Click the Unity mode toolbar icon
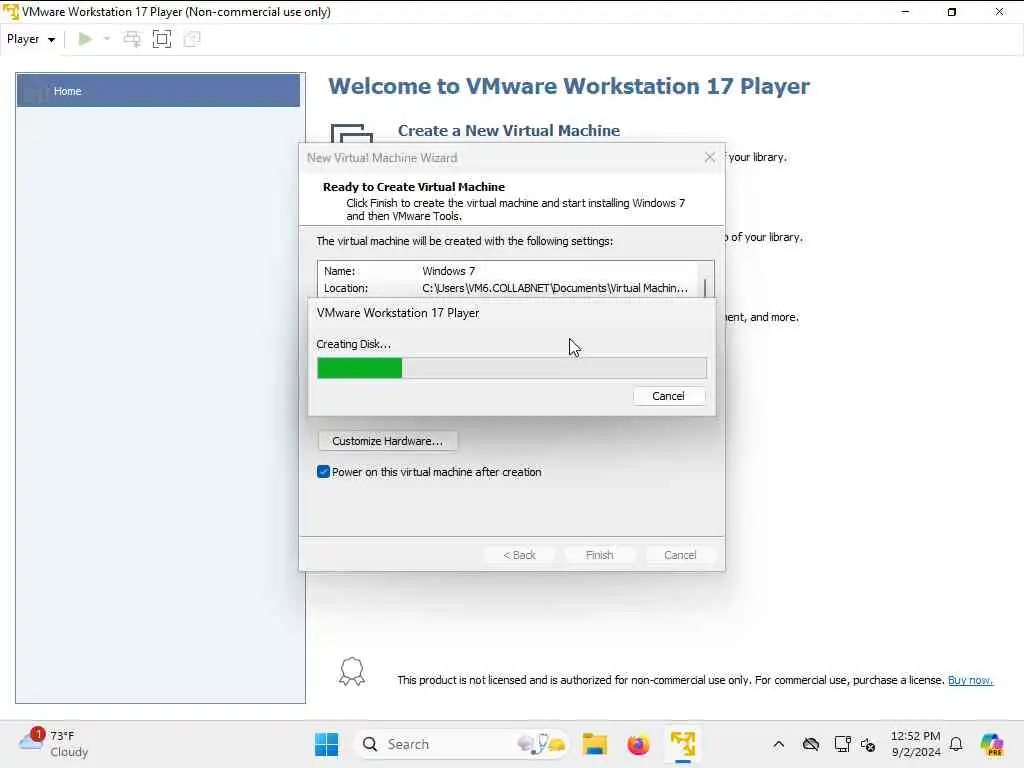 tap(192, 39)
